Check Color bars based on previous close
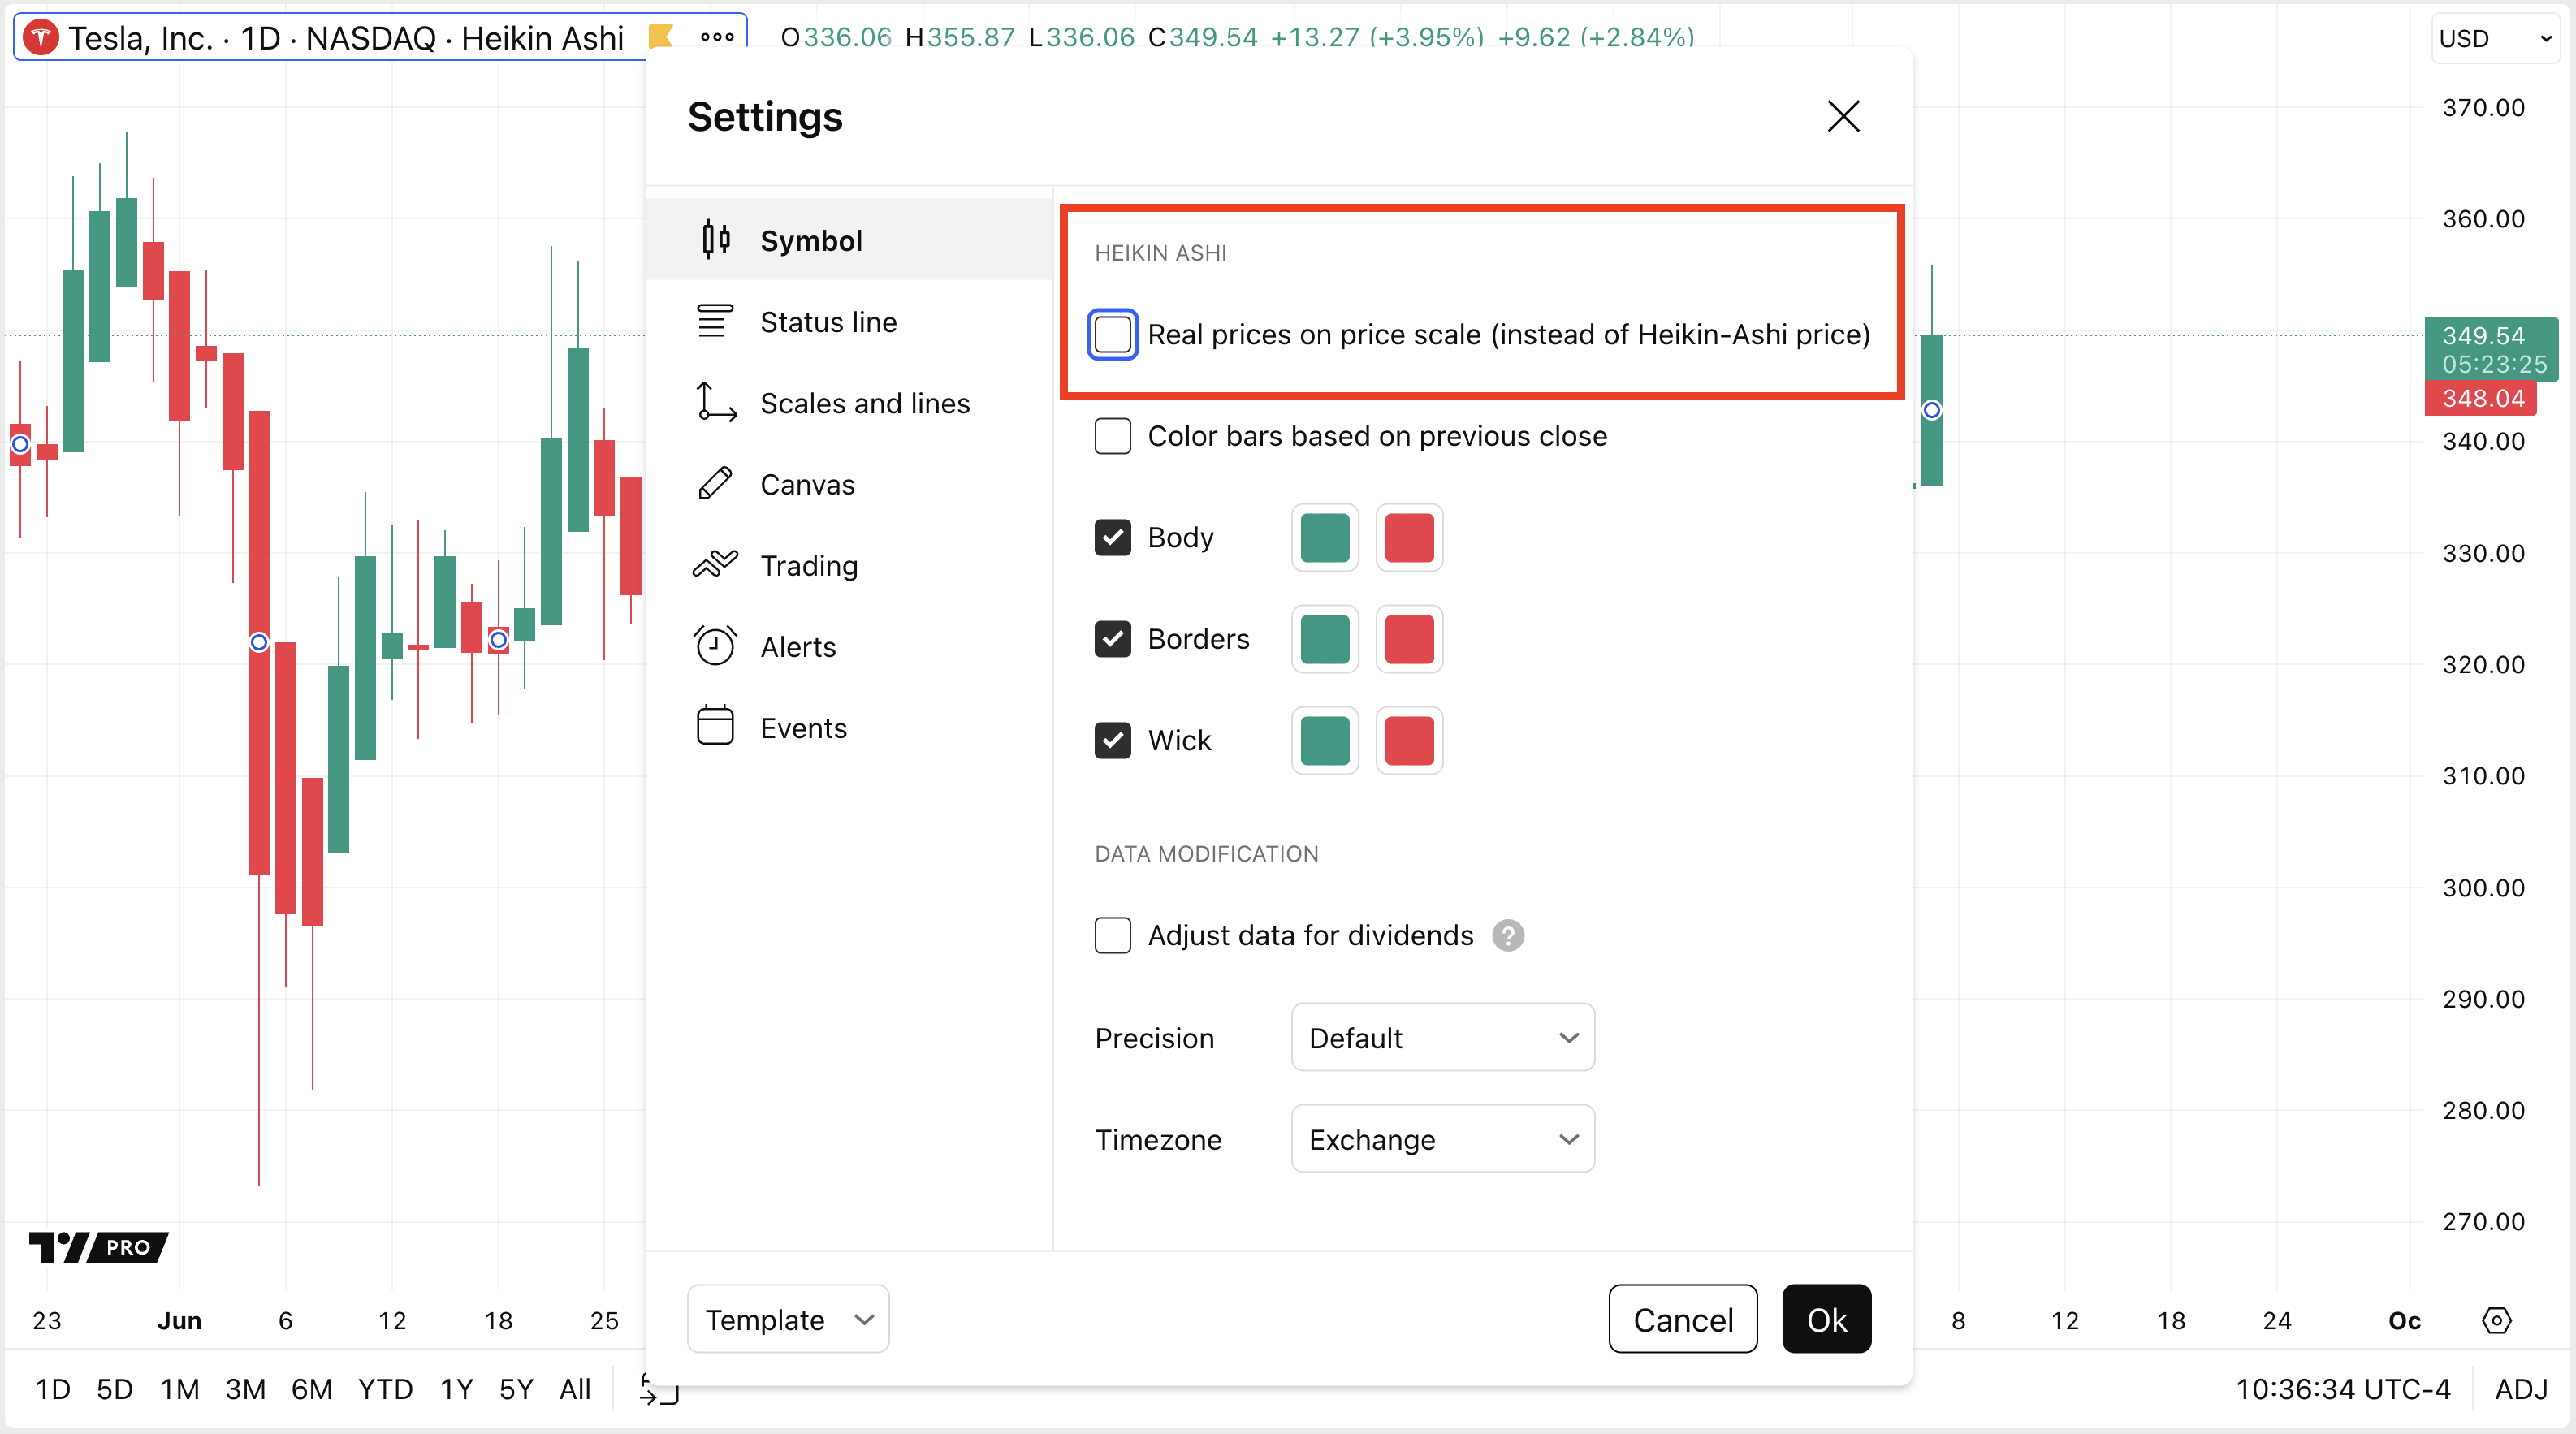The width and height of the screenshot is (2576, 1434). [1112, 436]
